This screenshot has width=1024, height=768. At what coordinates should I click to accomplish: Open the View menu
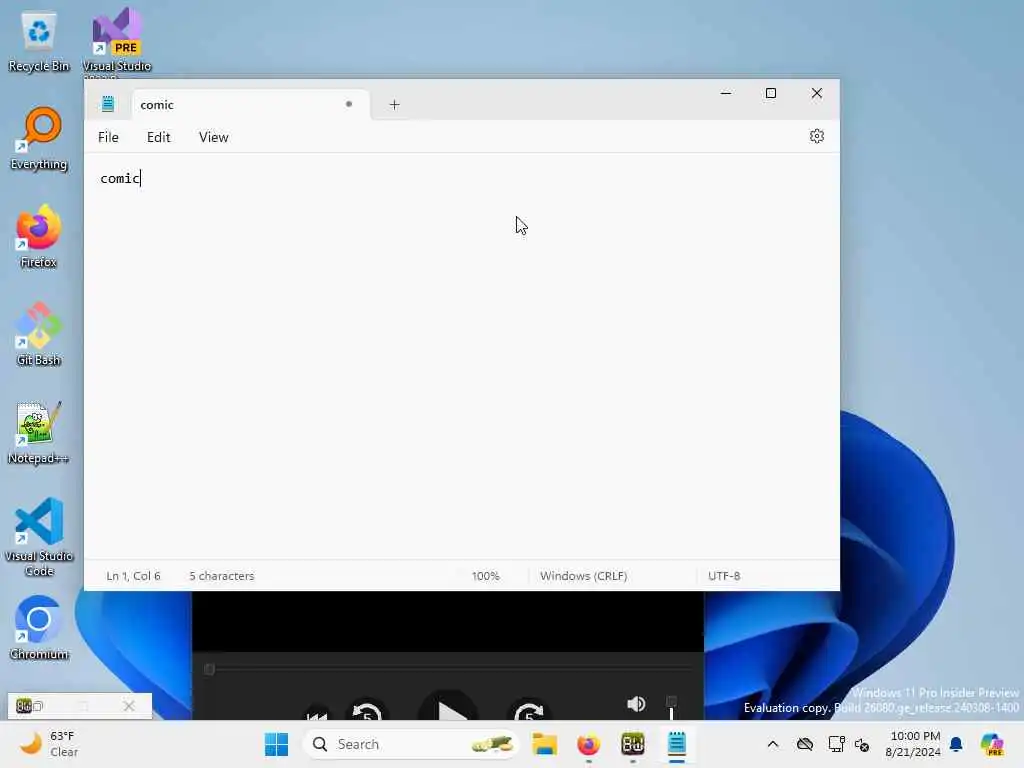(x=214, y=137)
